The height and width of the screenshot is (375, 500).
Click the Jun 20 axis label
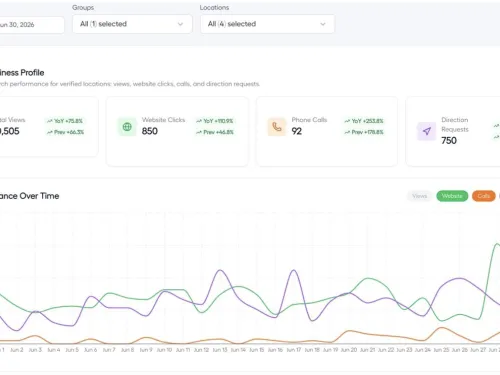[349, 350]
